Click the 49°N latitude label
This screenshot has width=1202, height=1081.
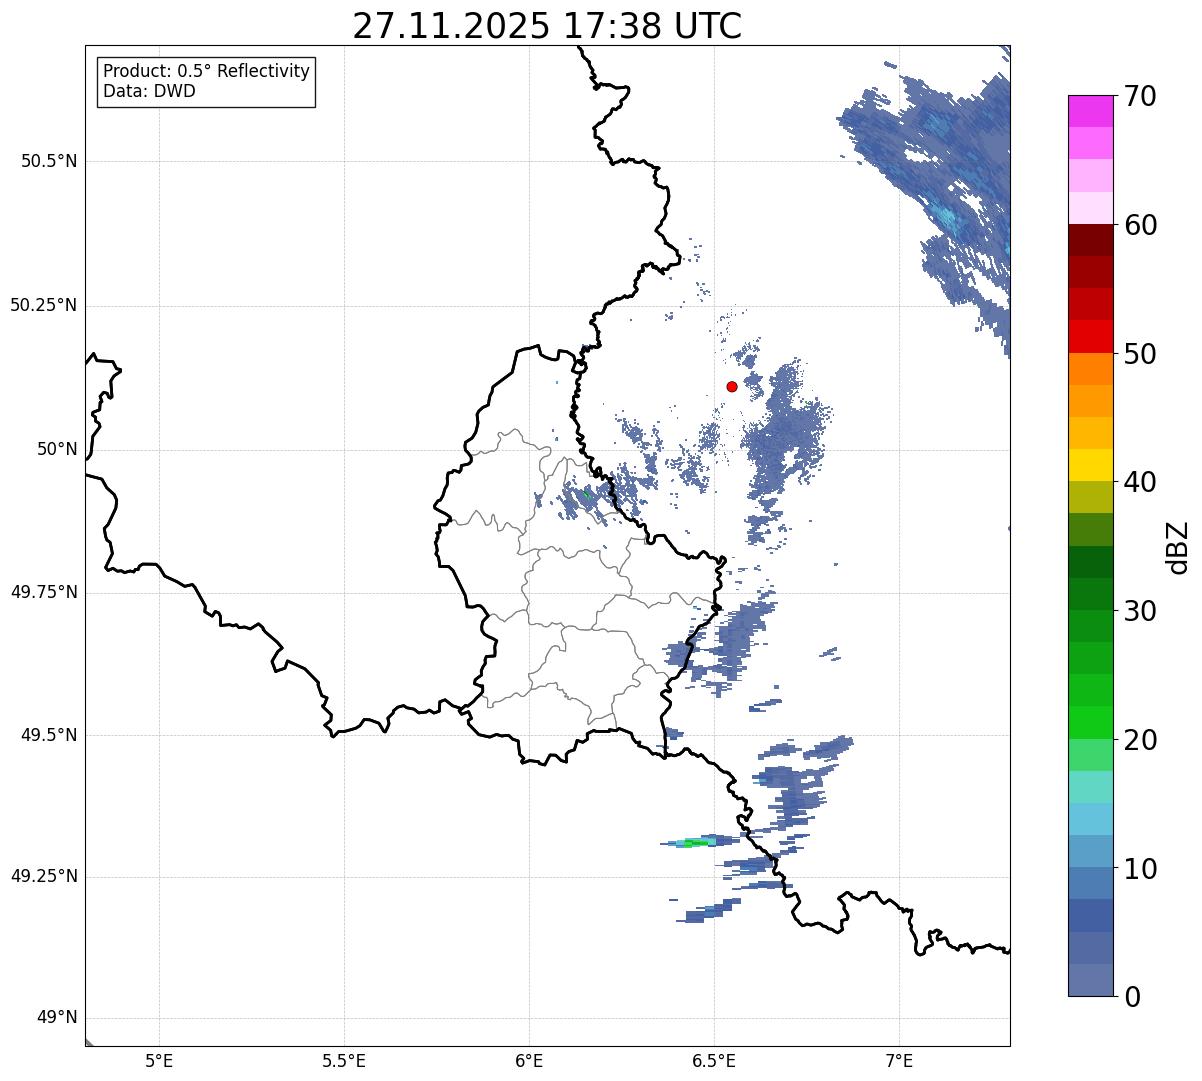coord(57,1018)
